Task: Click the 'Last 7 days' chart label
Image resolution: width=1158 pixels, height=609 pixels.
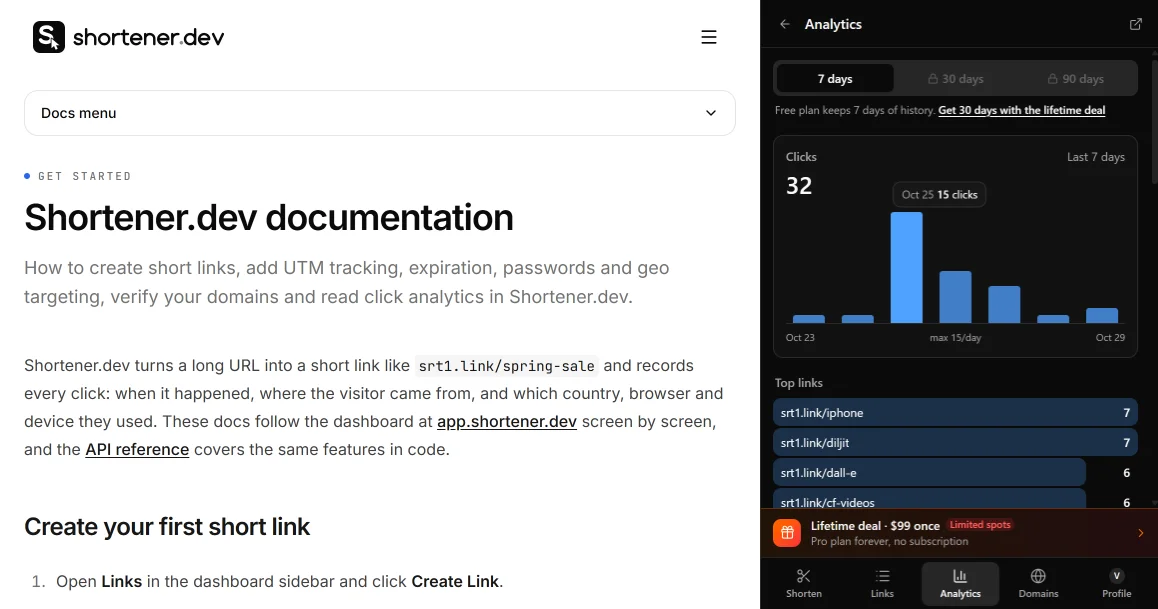Action: [x=1096, y=156]
